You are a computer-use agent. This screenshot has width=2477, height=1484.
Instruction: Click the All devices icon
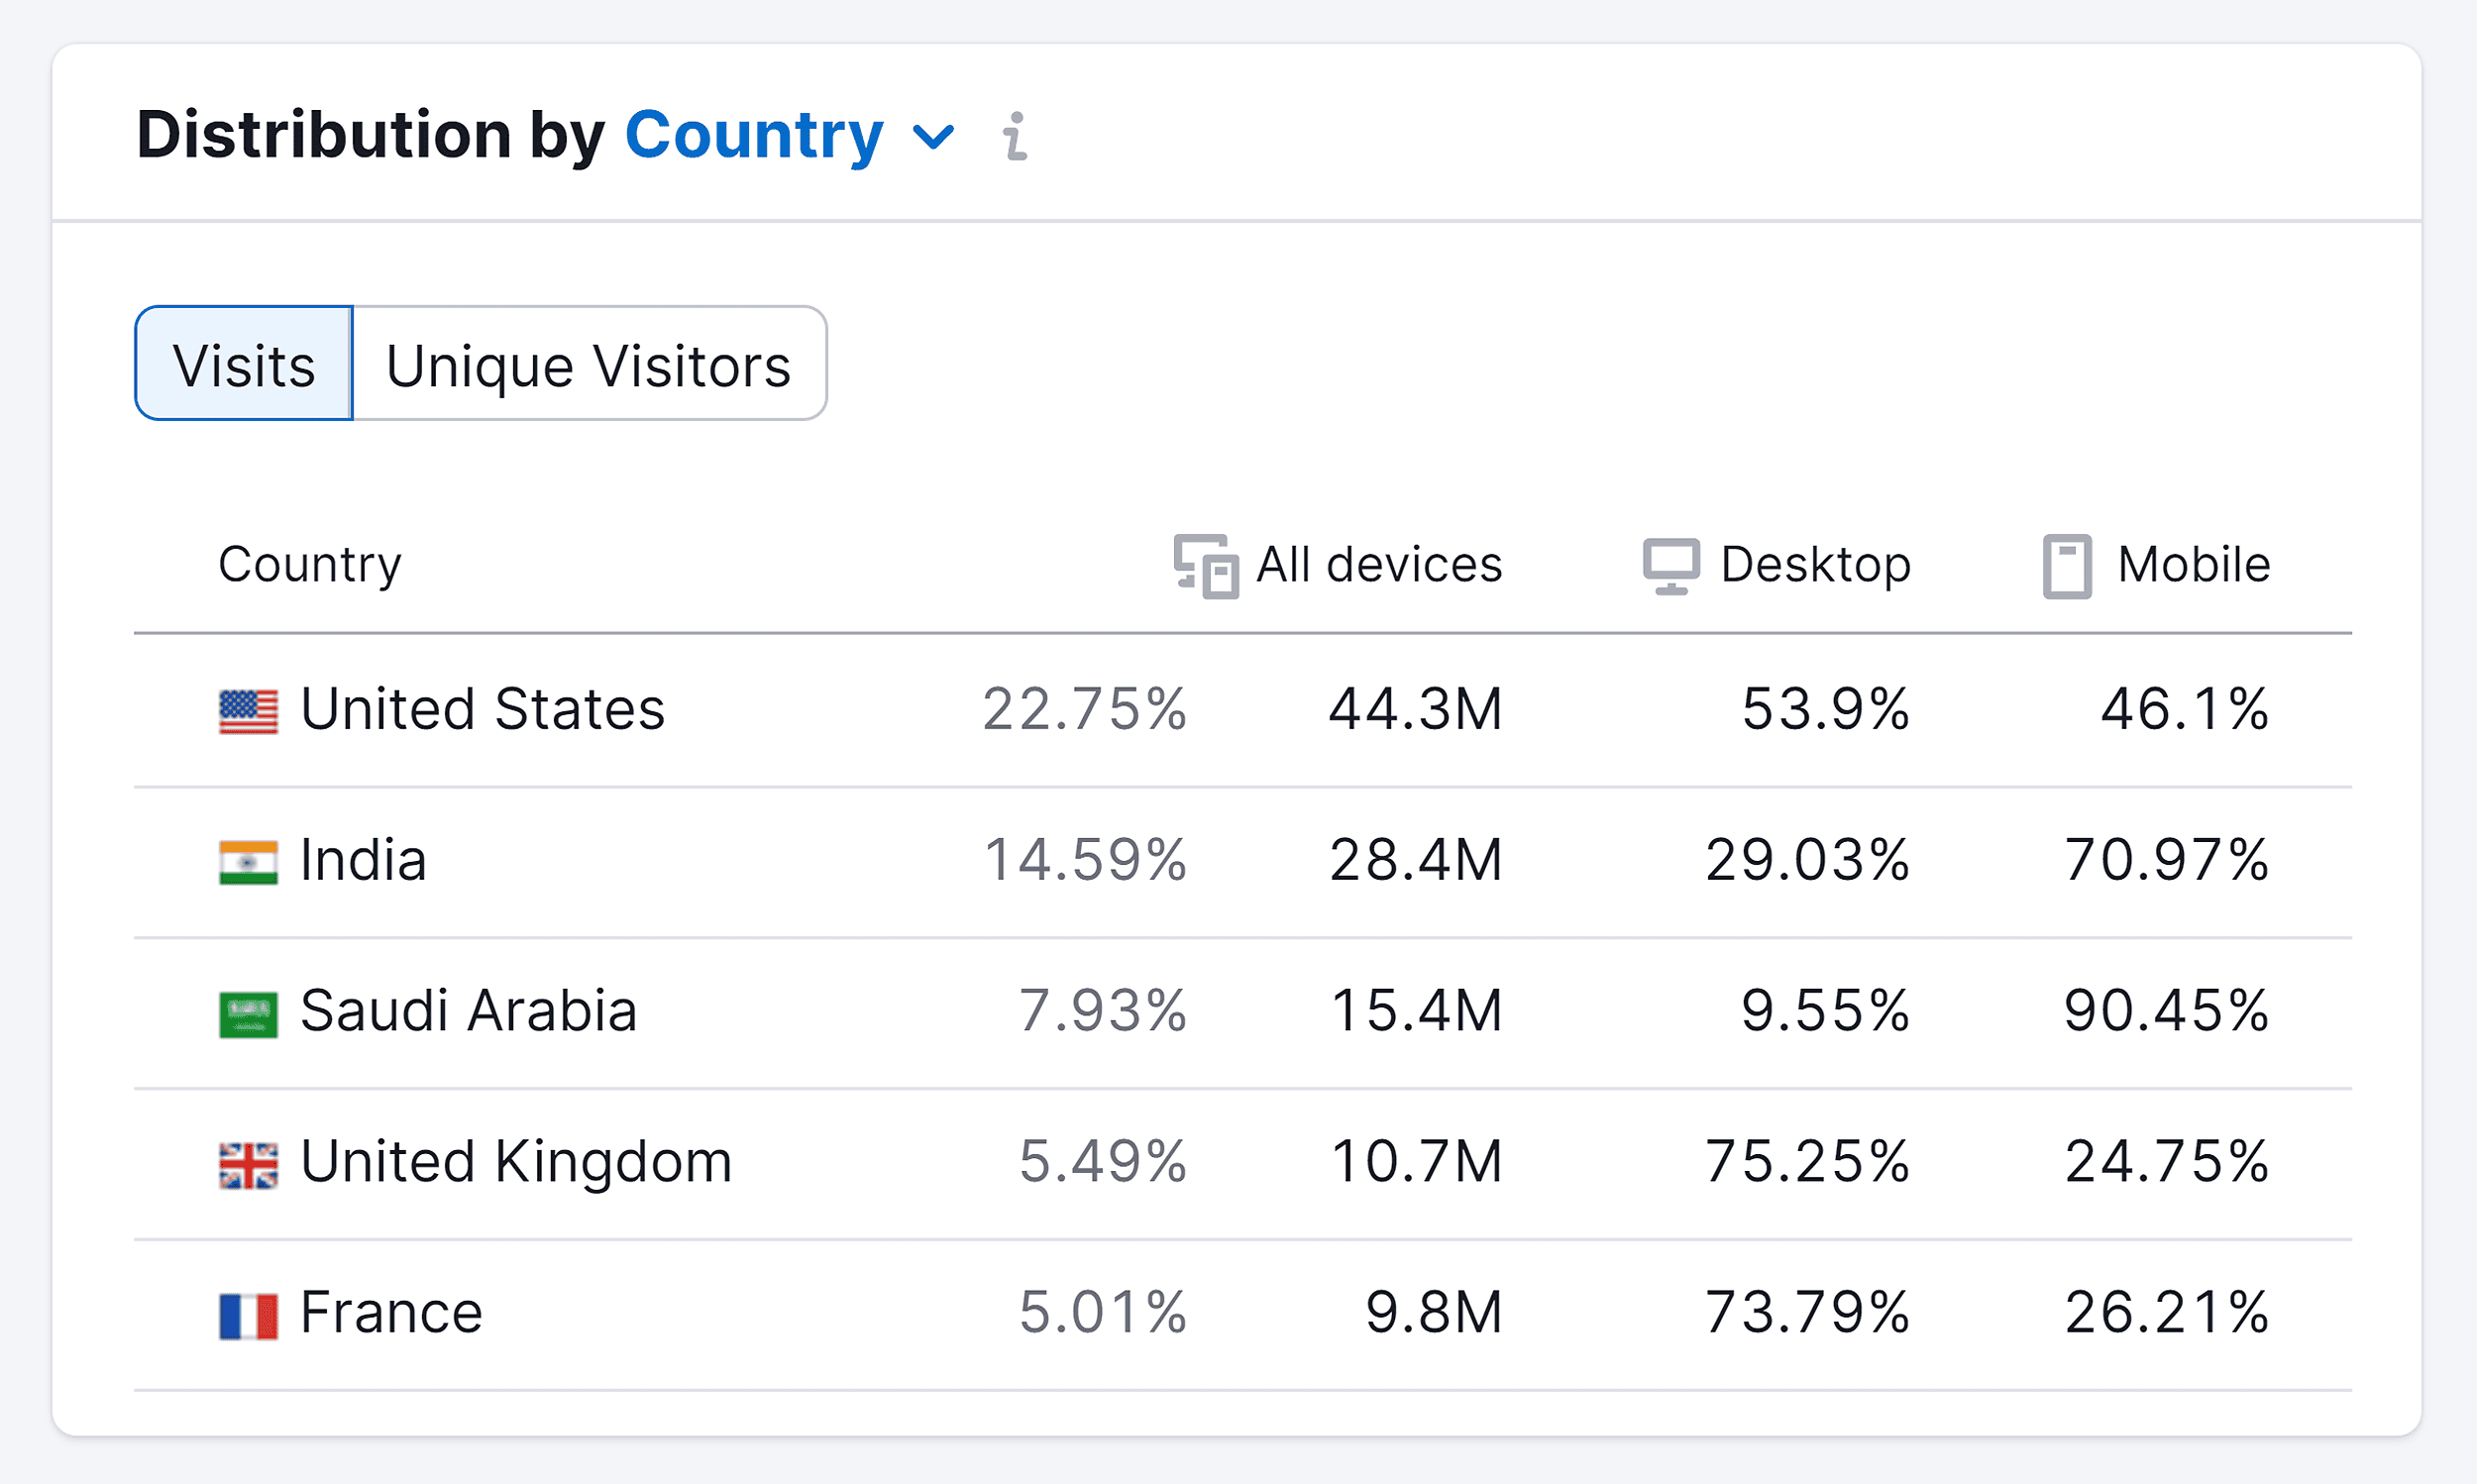coord(1205,566)
